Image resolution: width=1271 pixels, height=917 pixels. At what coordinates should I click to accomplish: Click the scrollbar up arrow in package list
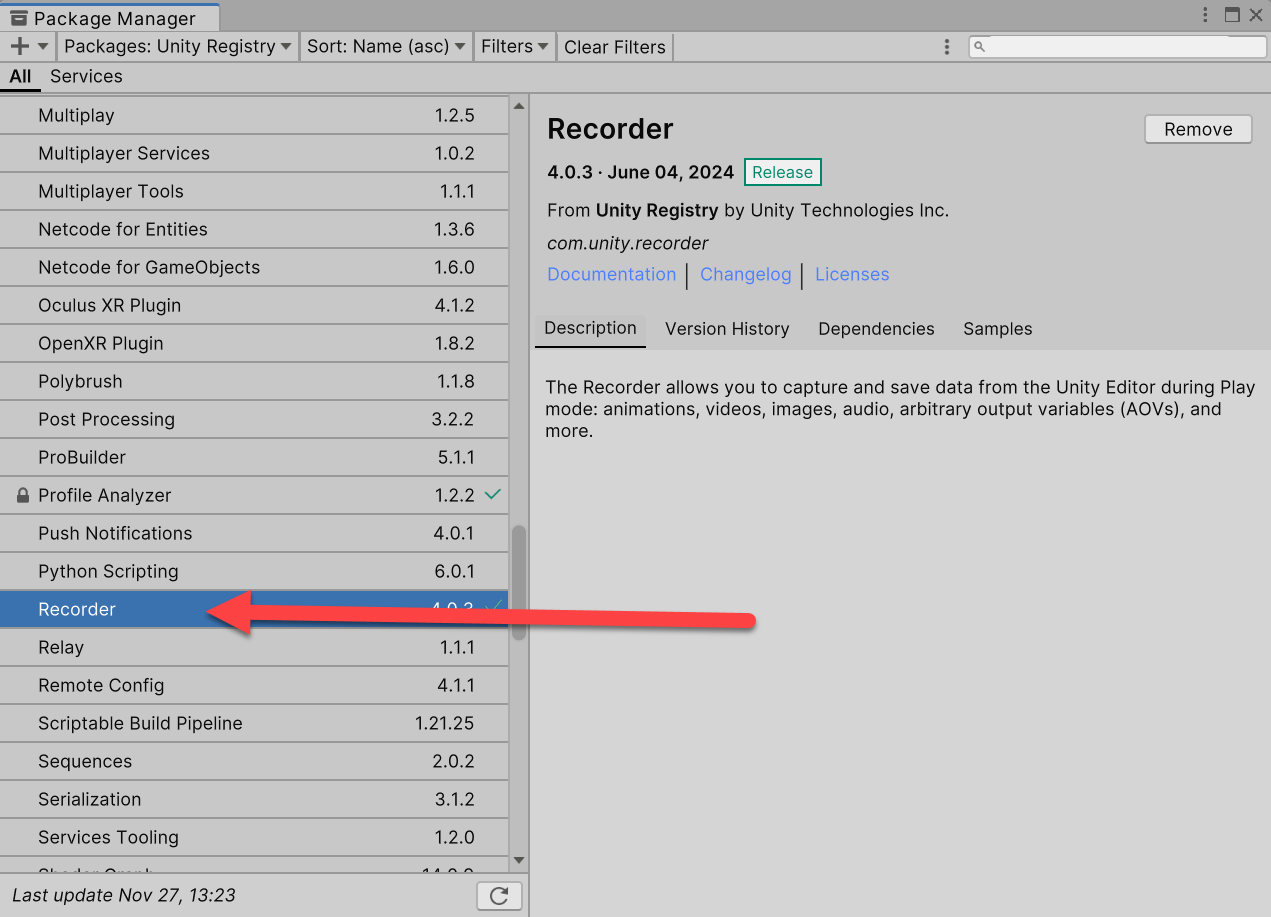519,105
